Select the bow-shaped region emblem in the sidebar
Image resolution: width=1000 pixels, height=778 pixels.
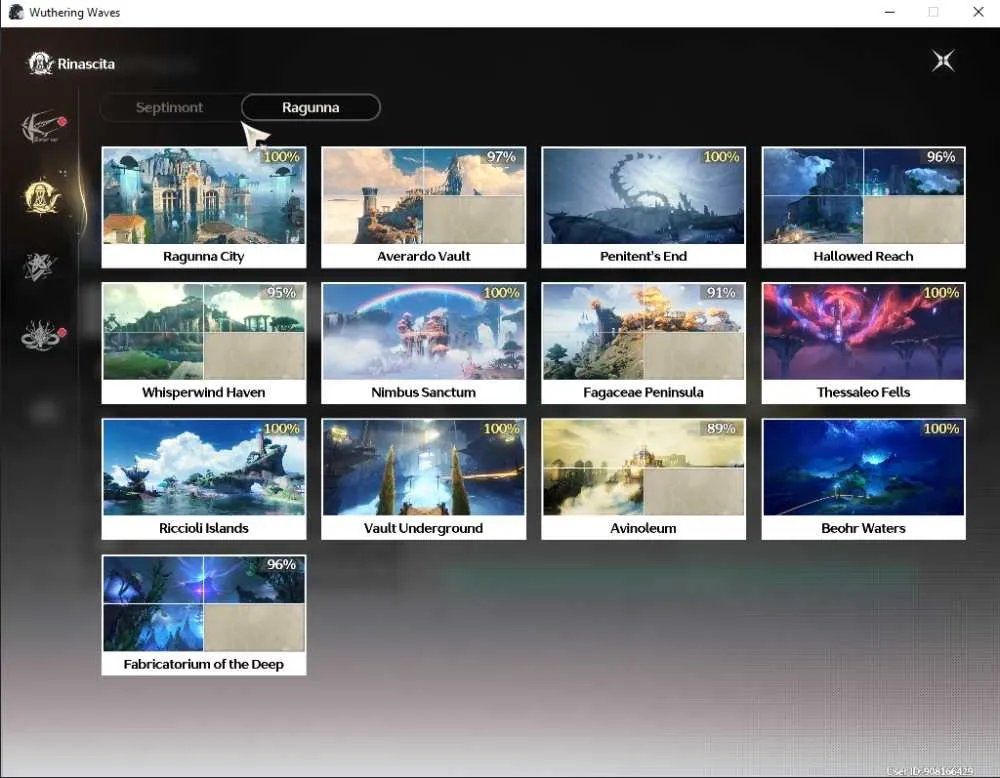(41, 127)
